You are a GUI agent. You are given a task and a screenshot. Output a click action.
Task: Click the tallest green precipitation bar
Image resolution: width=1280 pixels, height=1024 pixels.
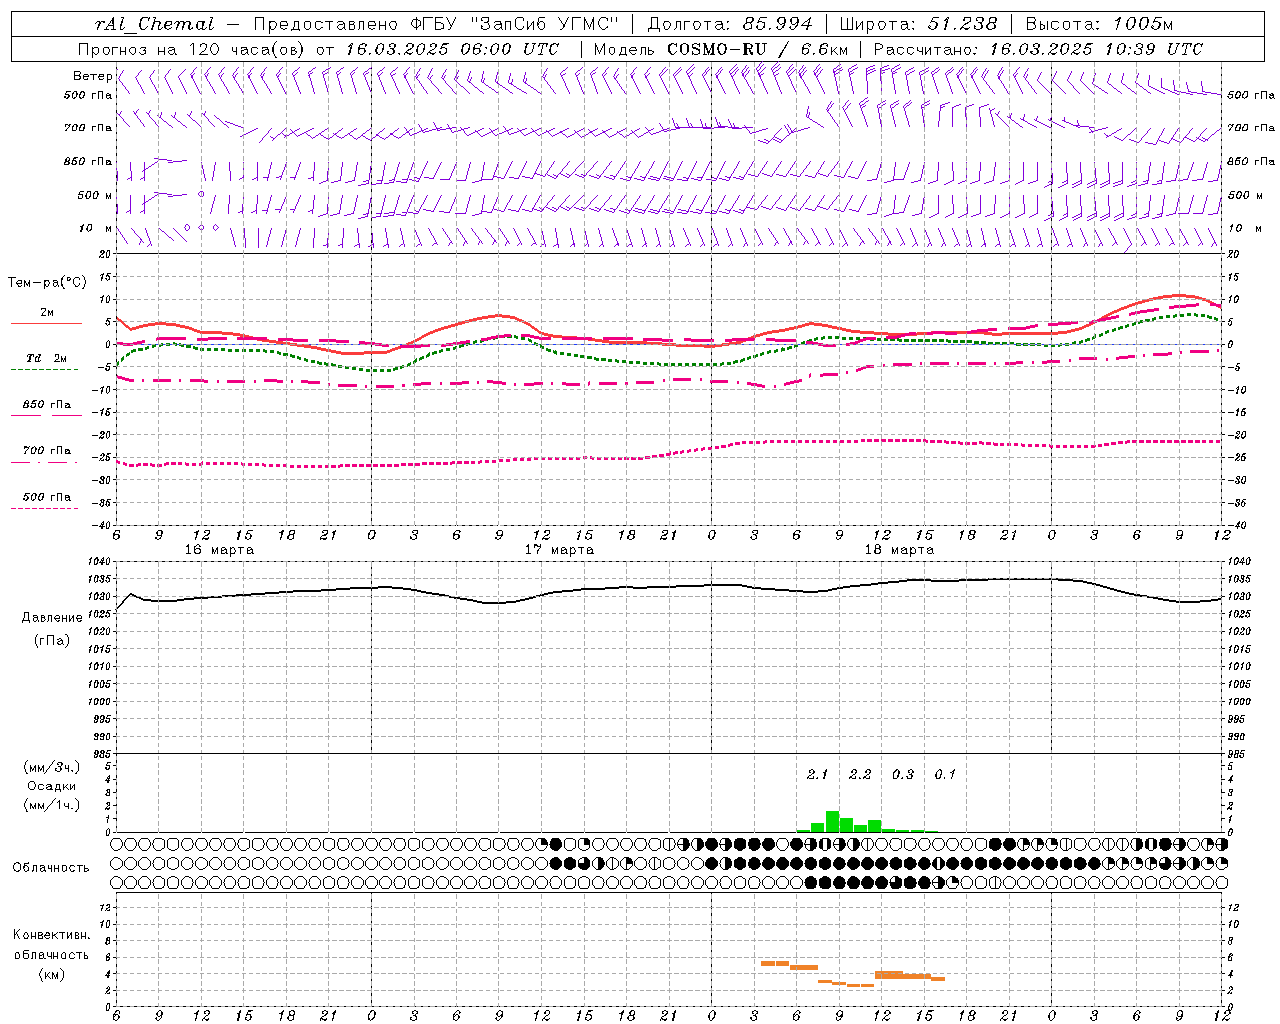coord(832,821)
